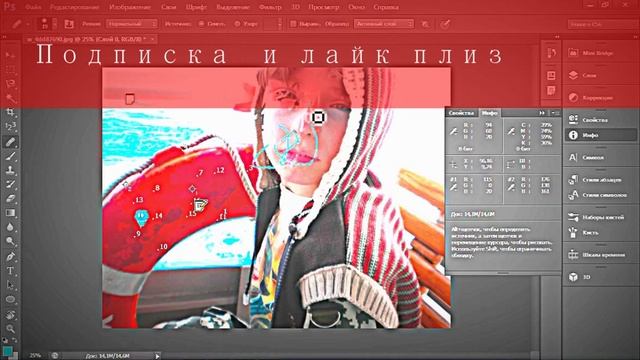This screenshot has width=640, height=360.
Task: Select the Type tool
Action: (x=10, y=271)
